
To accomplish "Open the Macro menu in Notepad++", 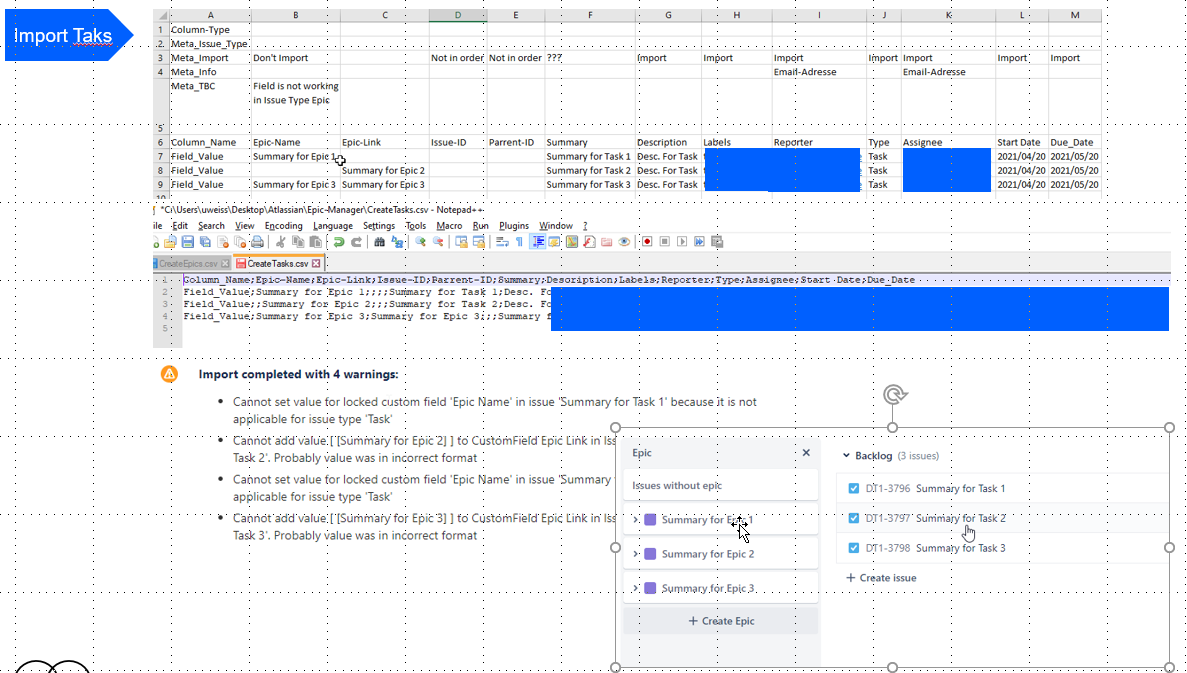I will tap(450, 226).
